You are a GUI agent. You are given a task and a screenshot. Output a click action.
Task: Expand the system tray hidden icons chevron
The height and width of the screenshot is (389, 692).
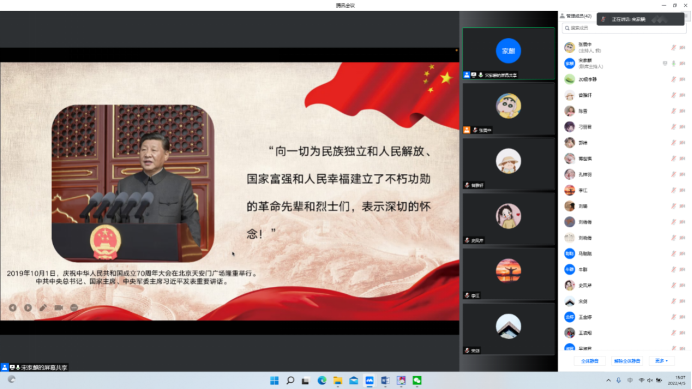point(609,381)
